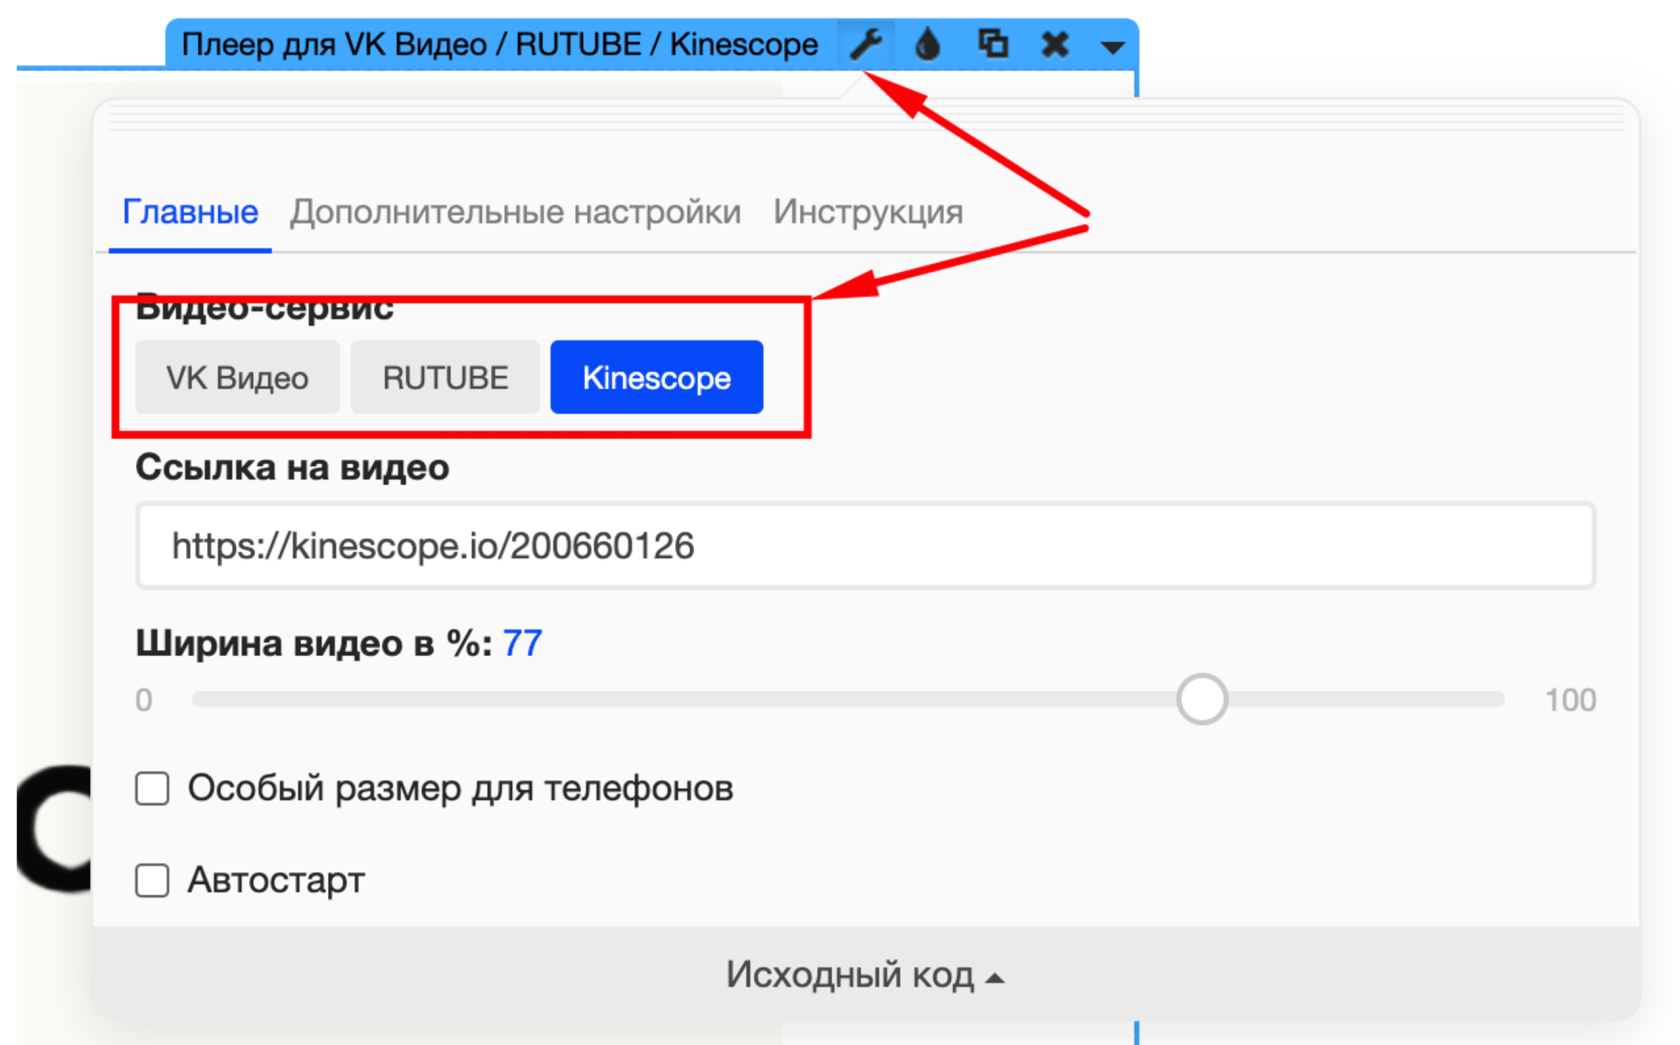Click the Ширина видео в % label
This screenshot has width=1680, height=1045.
[313, 643]
